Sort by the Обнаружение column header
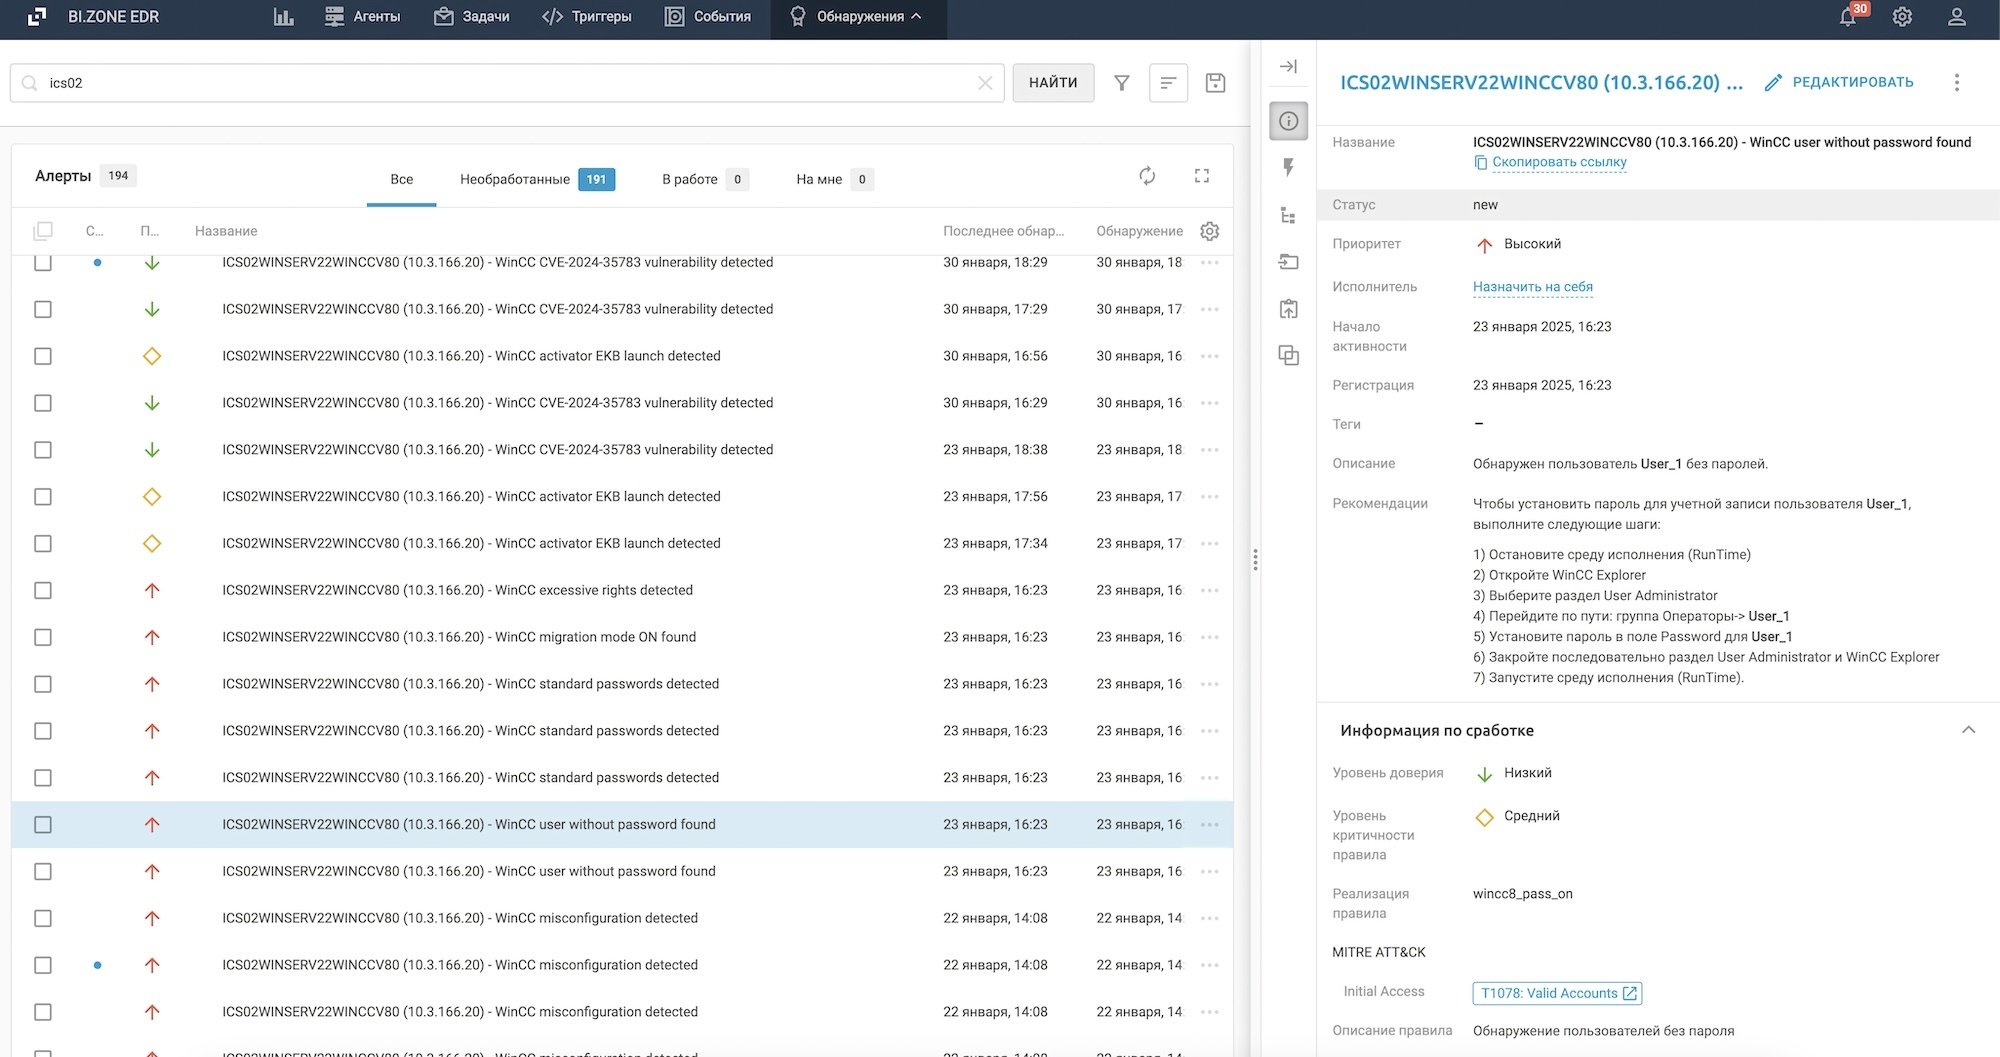Screen dimensions: 2000x1057 click(1139, 231)
